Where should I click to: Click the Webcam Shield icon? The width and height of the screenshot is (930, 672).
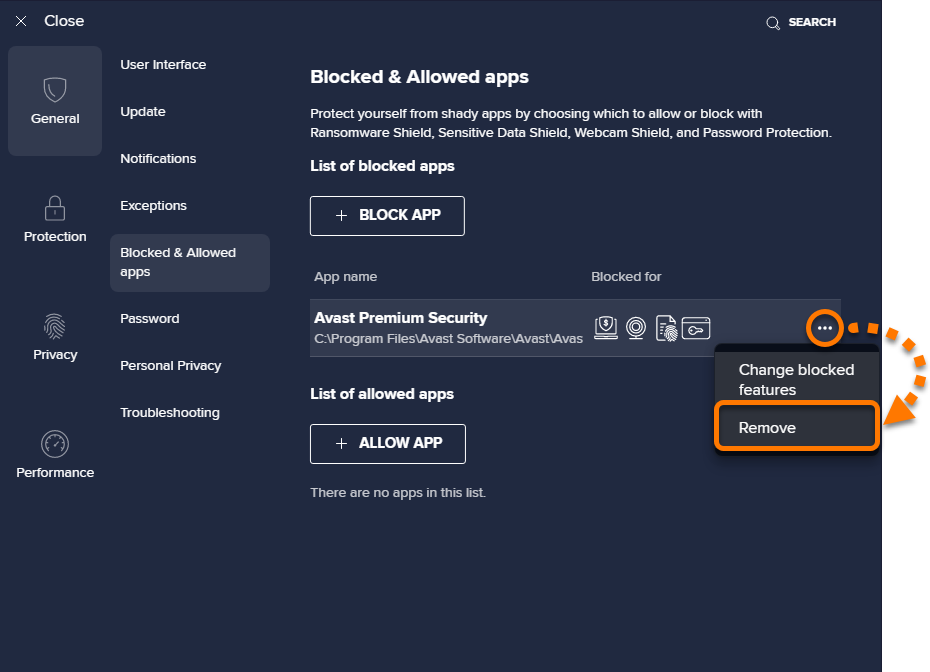635,327
